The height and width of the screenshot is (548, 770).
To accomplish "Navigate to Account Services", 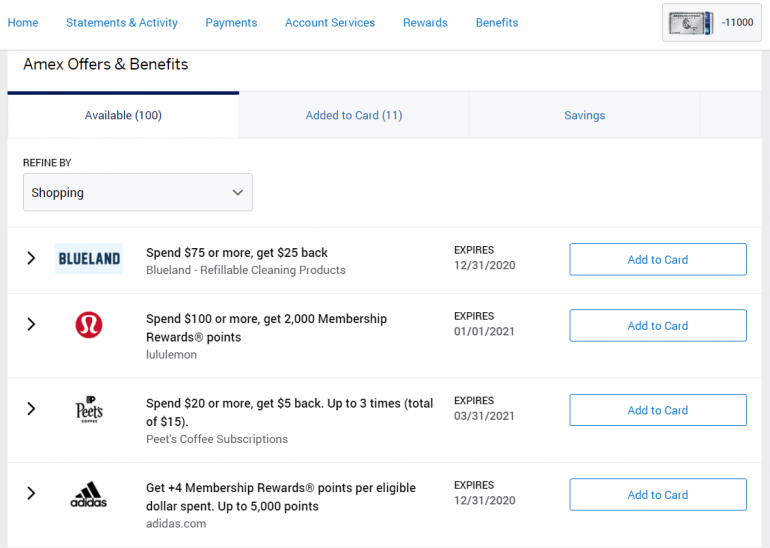I will 330,22.
